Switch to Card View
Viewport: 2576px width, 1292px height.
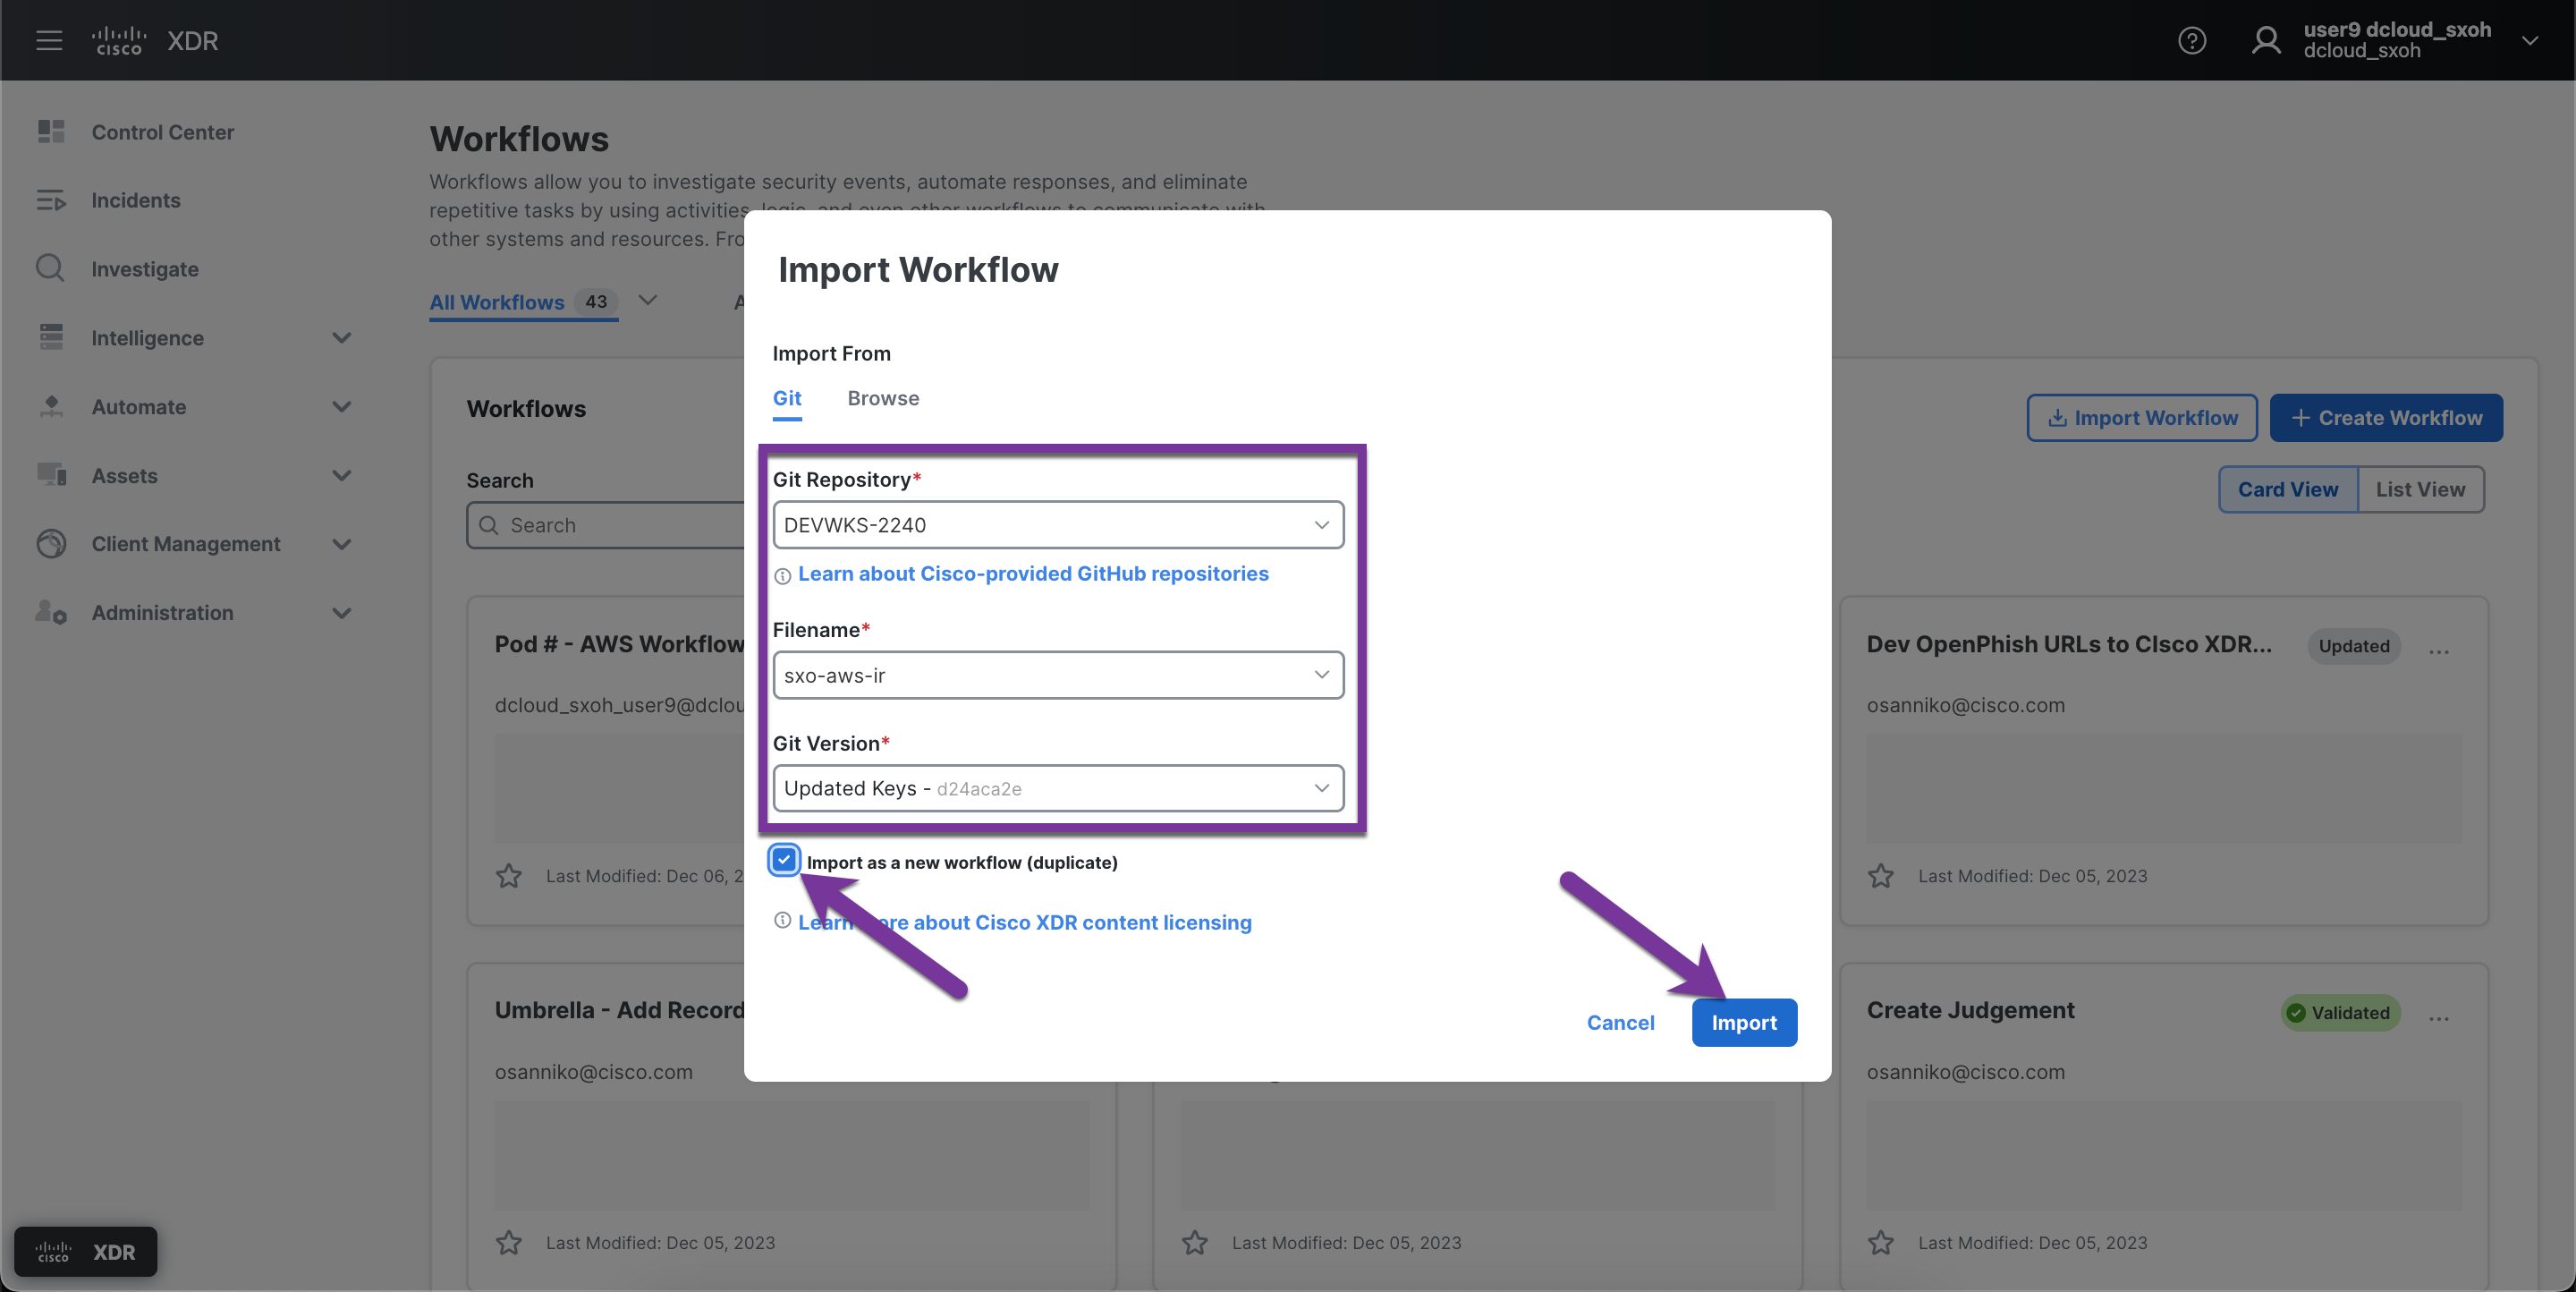[x=2287, y=489]
